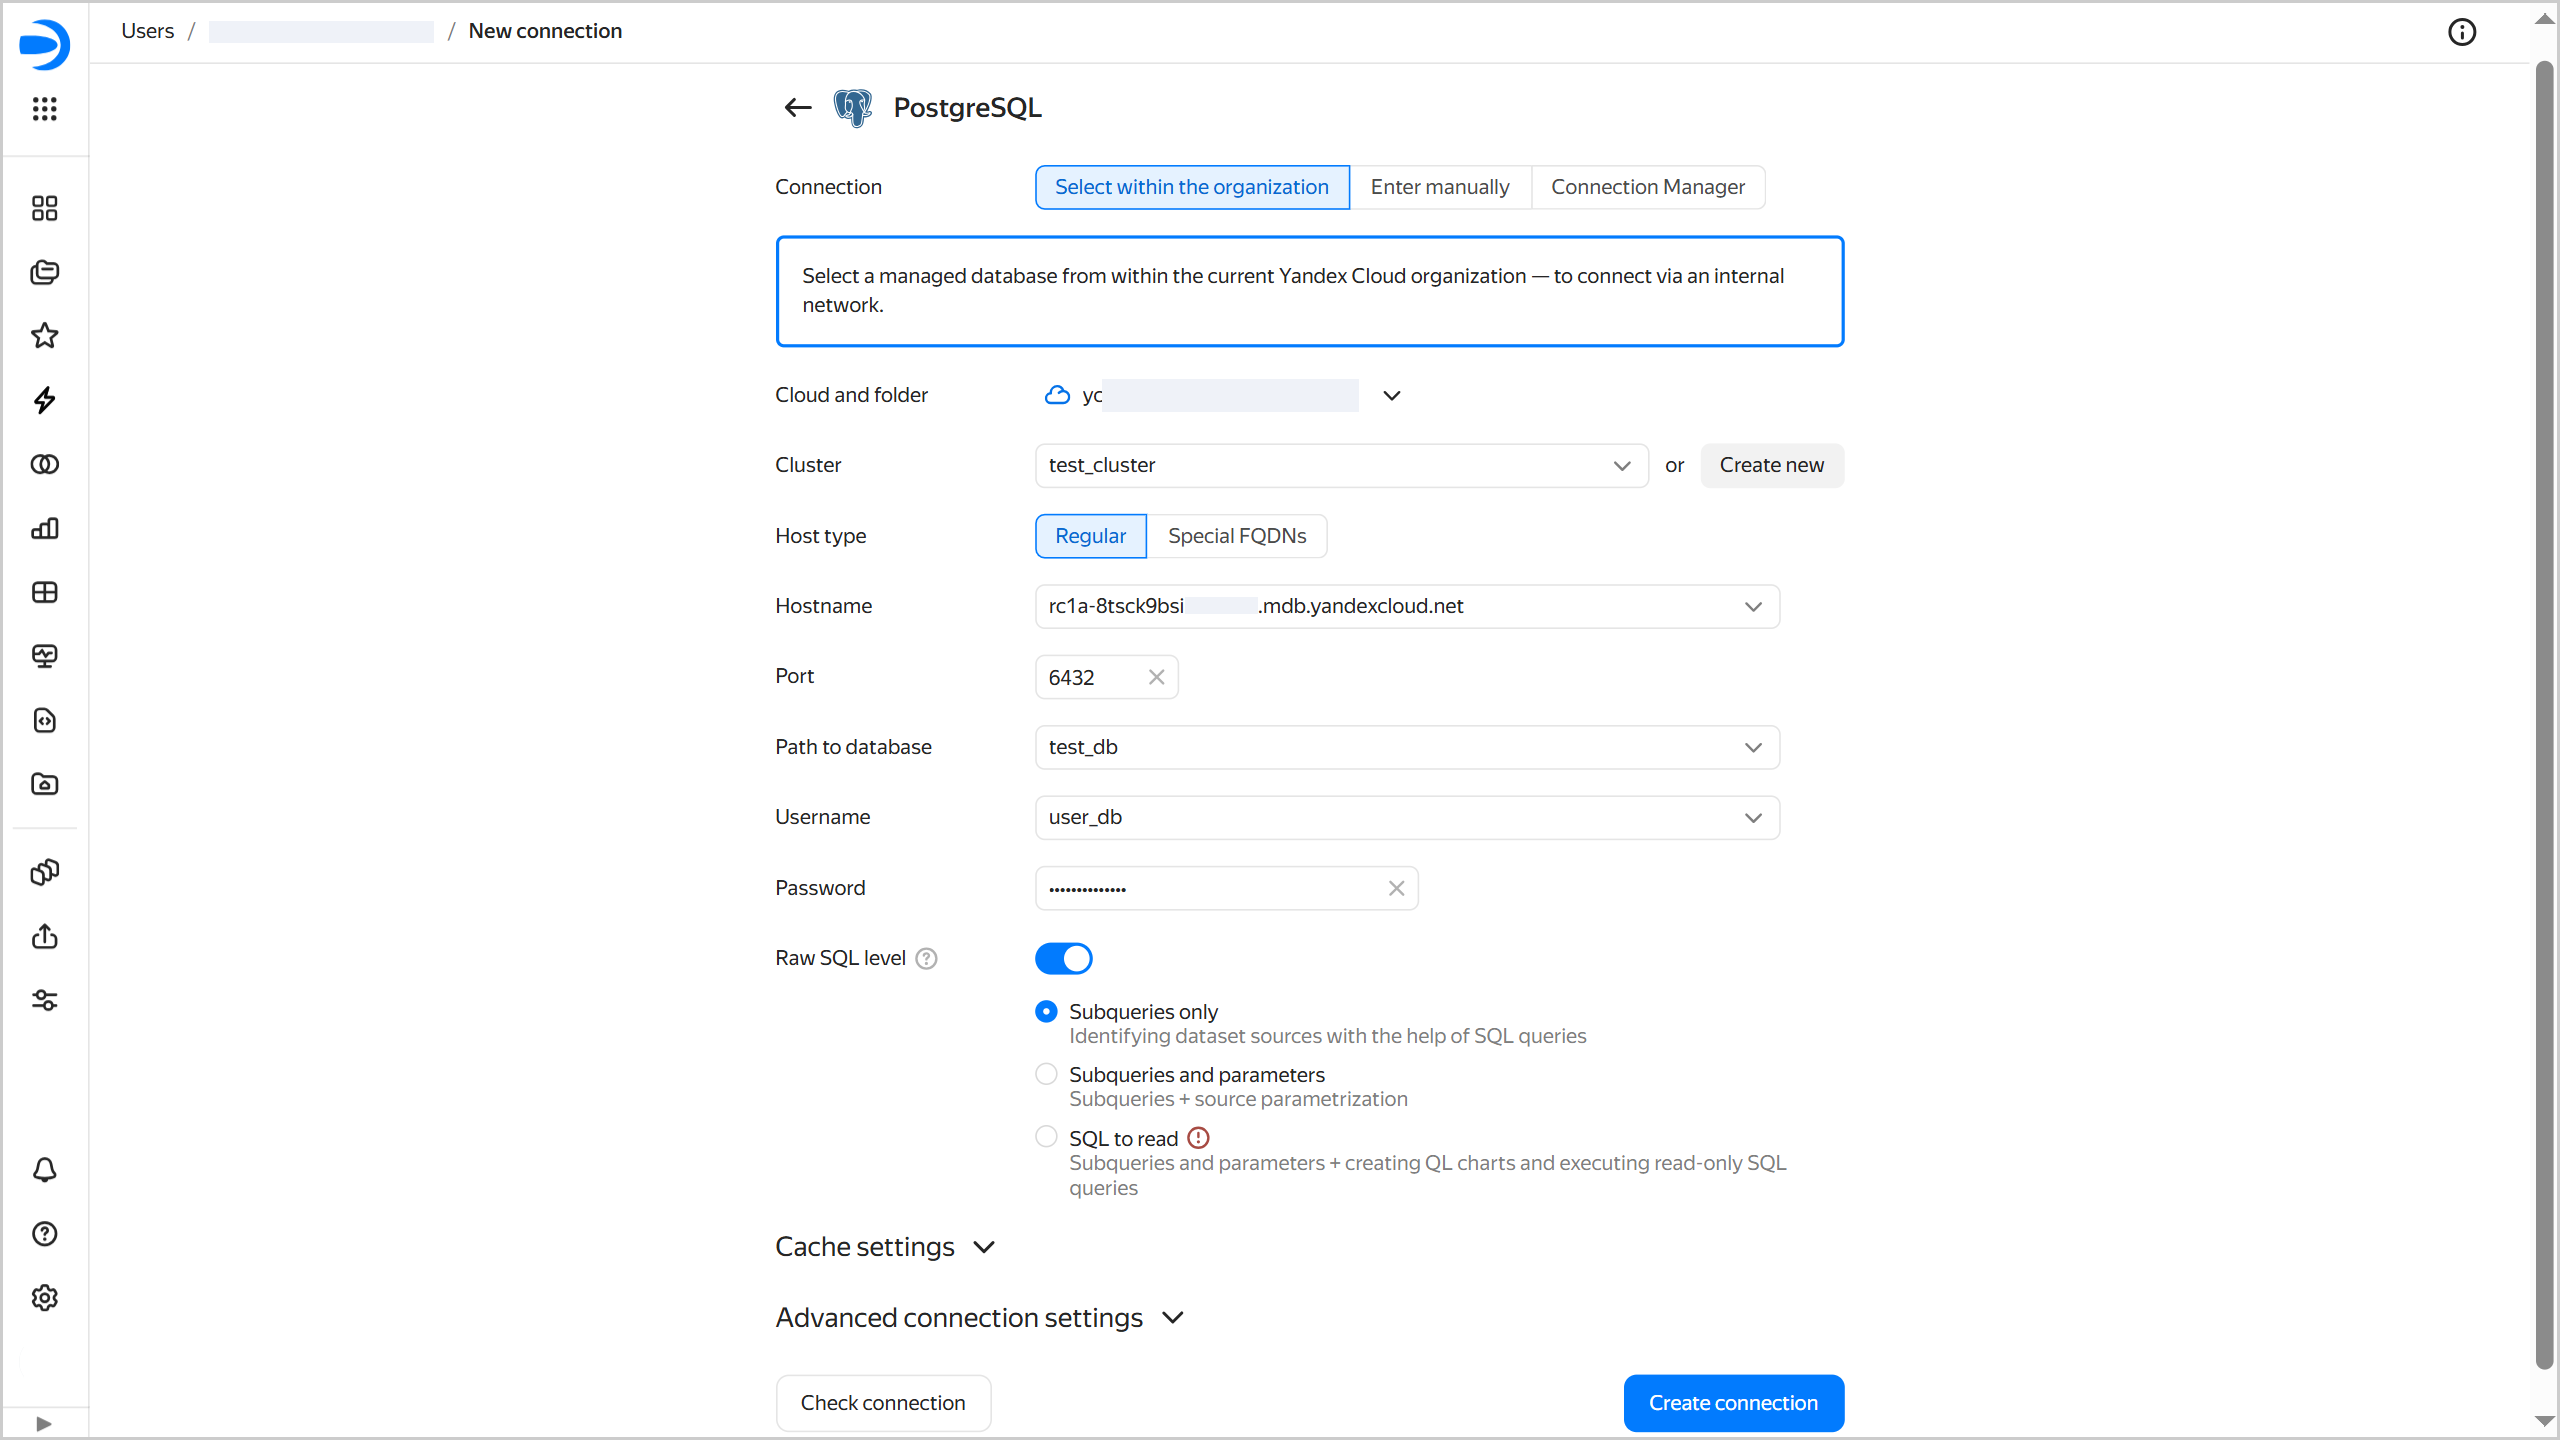Image resolution: width=2560 pixels, height=1440 pixels.
Task: Open the collections folders icon in sidebar
Action: 44,272
